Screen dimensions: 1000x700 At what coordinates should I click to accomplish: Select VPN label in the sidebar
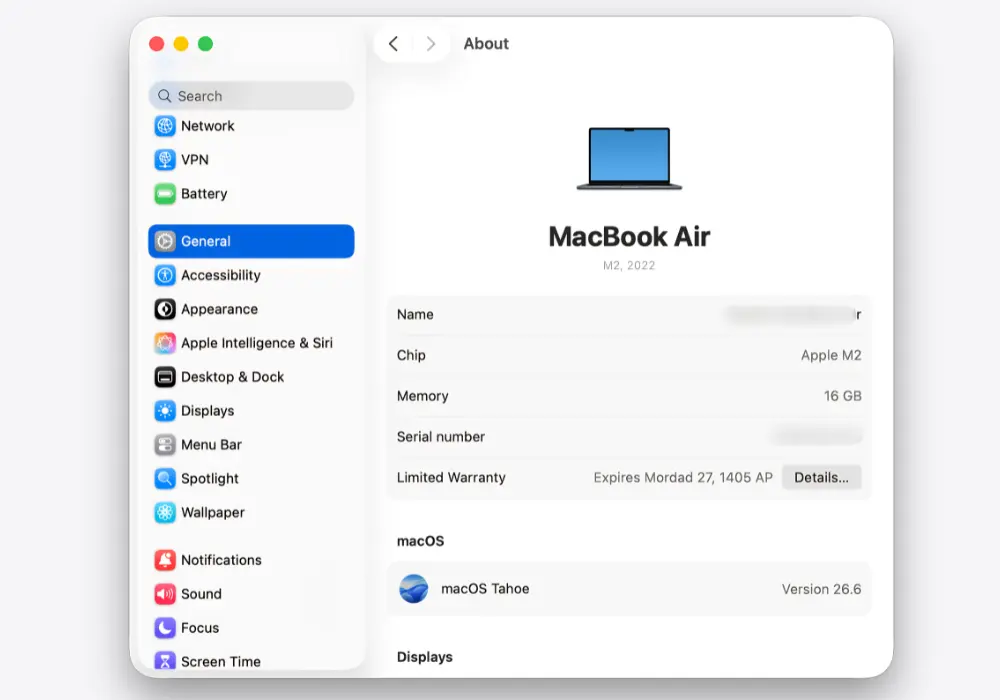point(195,160)
